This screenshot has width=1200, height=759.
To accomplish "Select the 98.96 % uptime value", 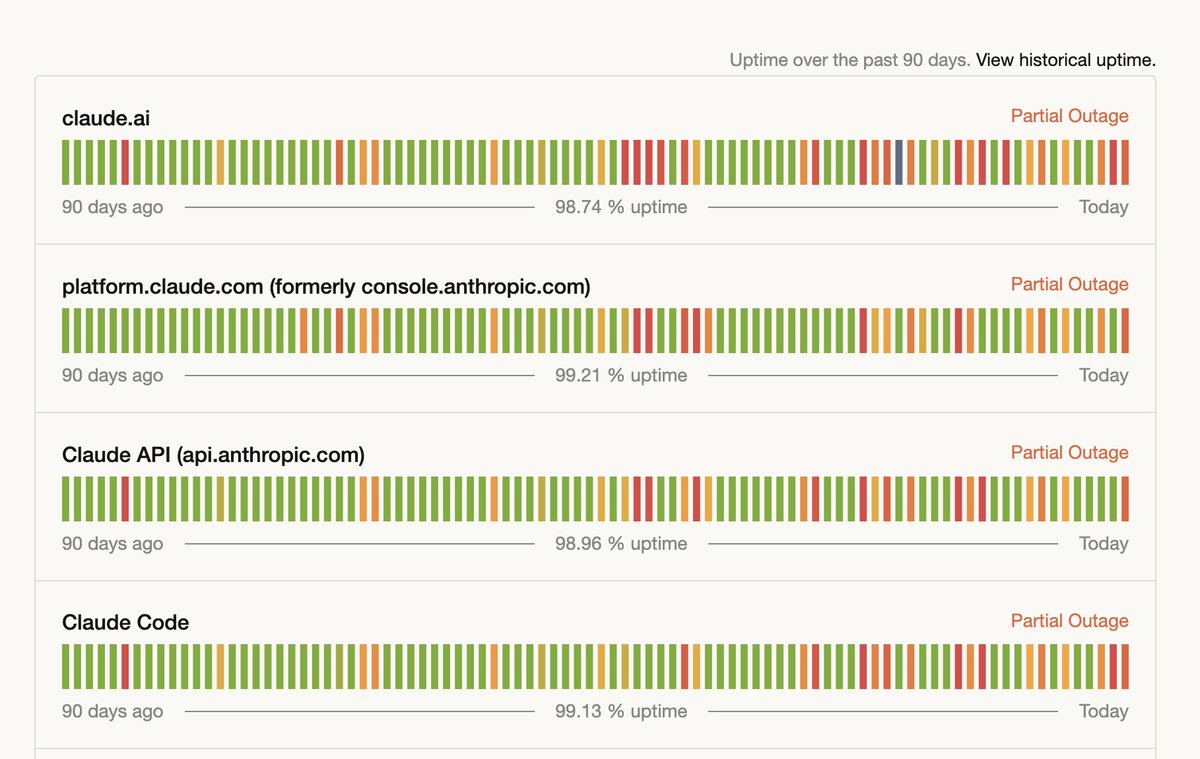I will click(x=621, y=543).
